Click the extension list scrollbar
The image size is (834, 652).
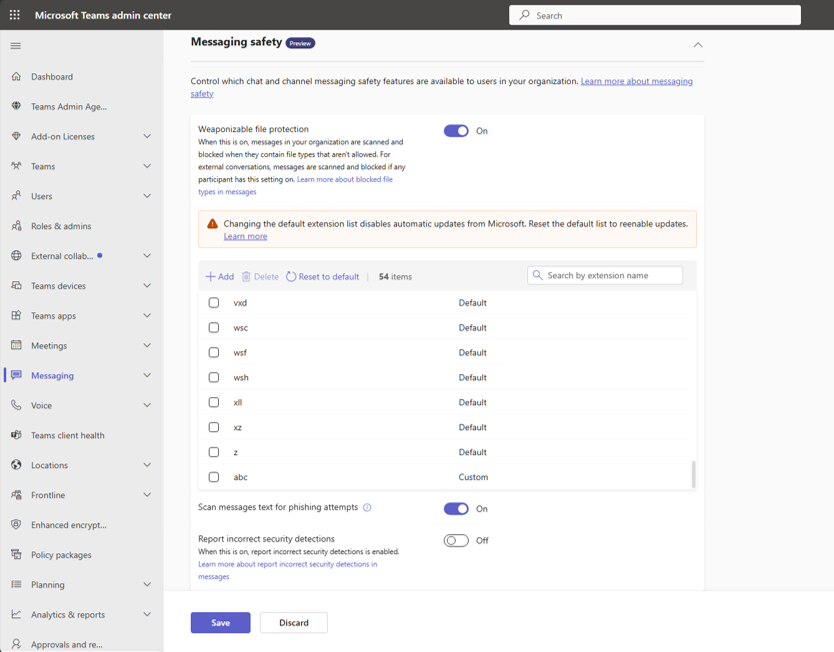693,474
